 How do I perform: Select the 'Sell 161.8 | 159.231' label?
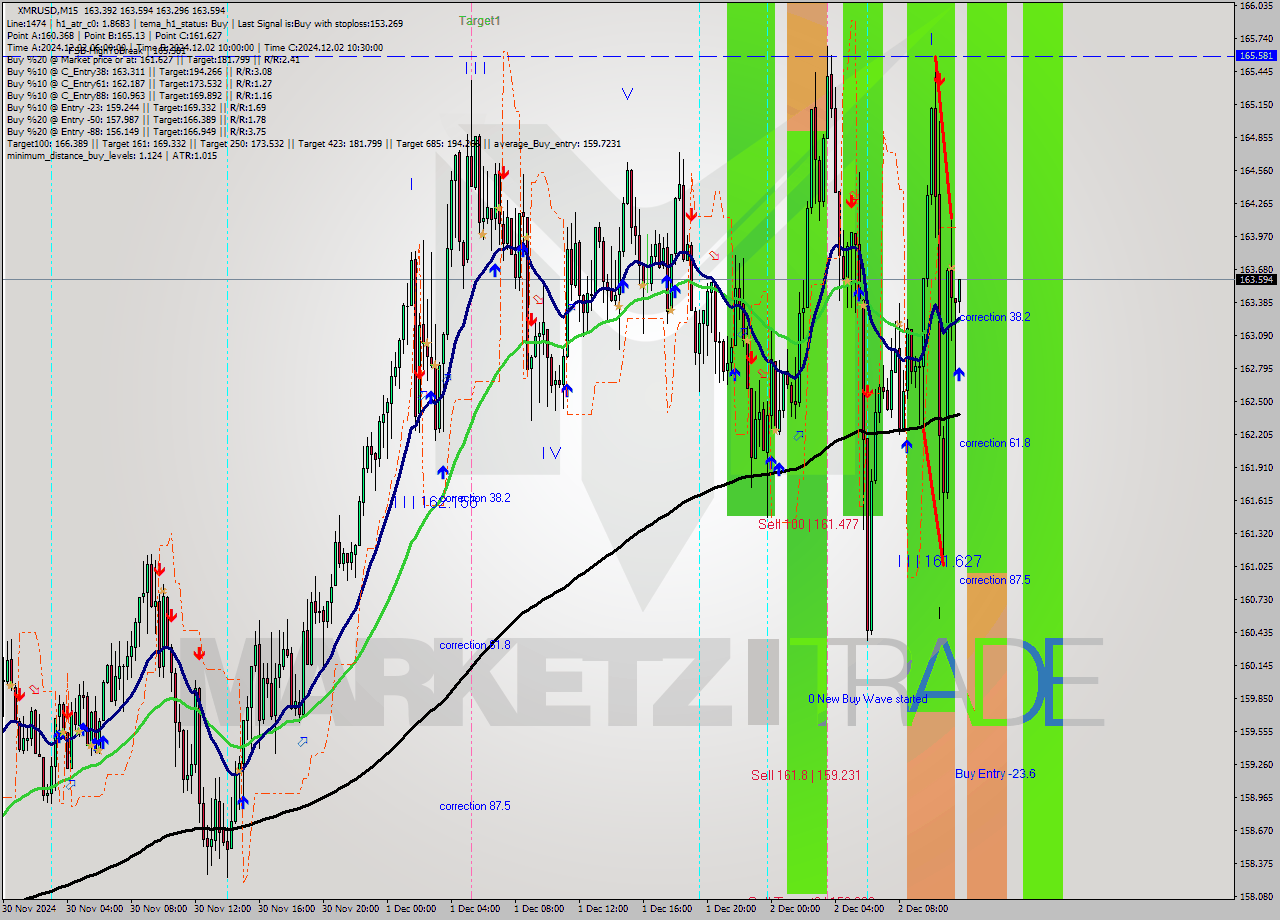click(x=806, y=775)
